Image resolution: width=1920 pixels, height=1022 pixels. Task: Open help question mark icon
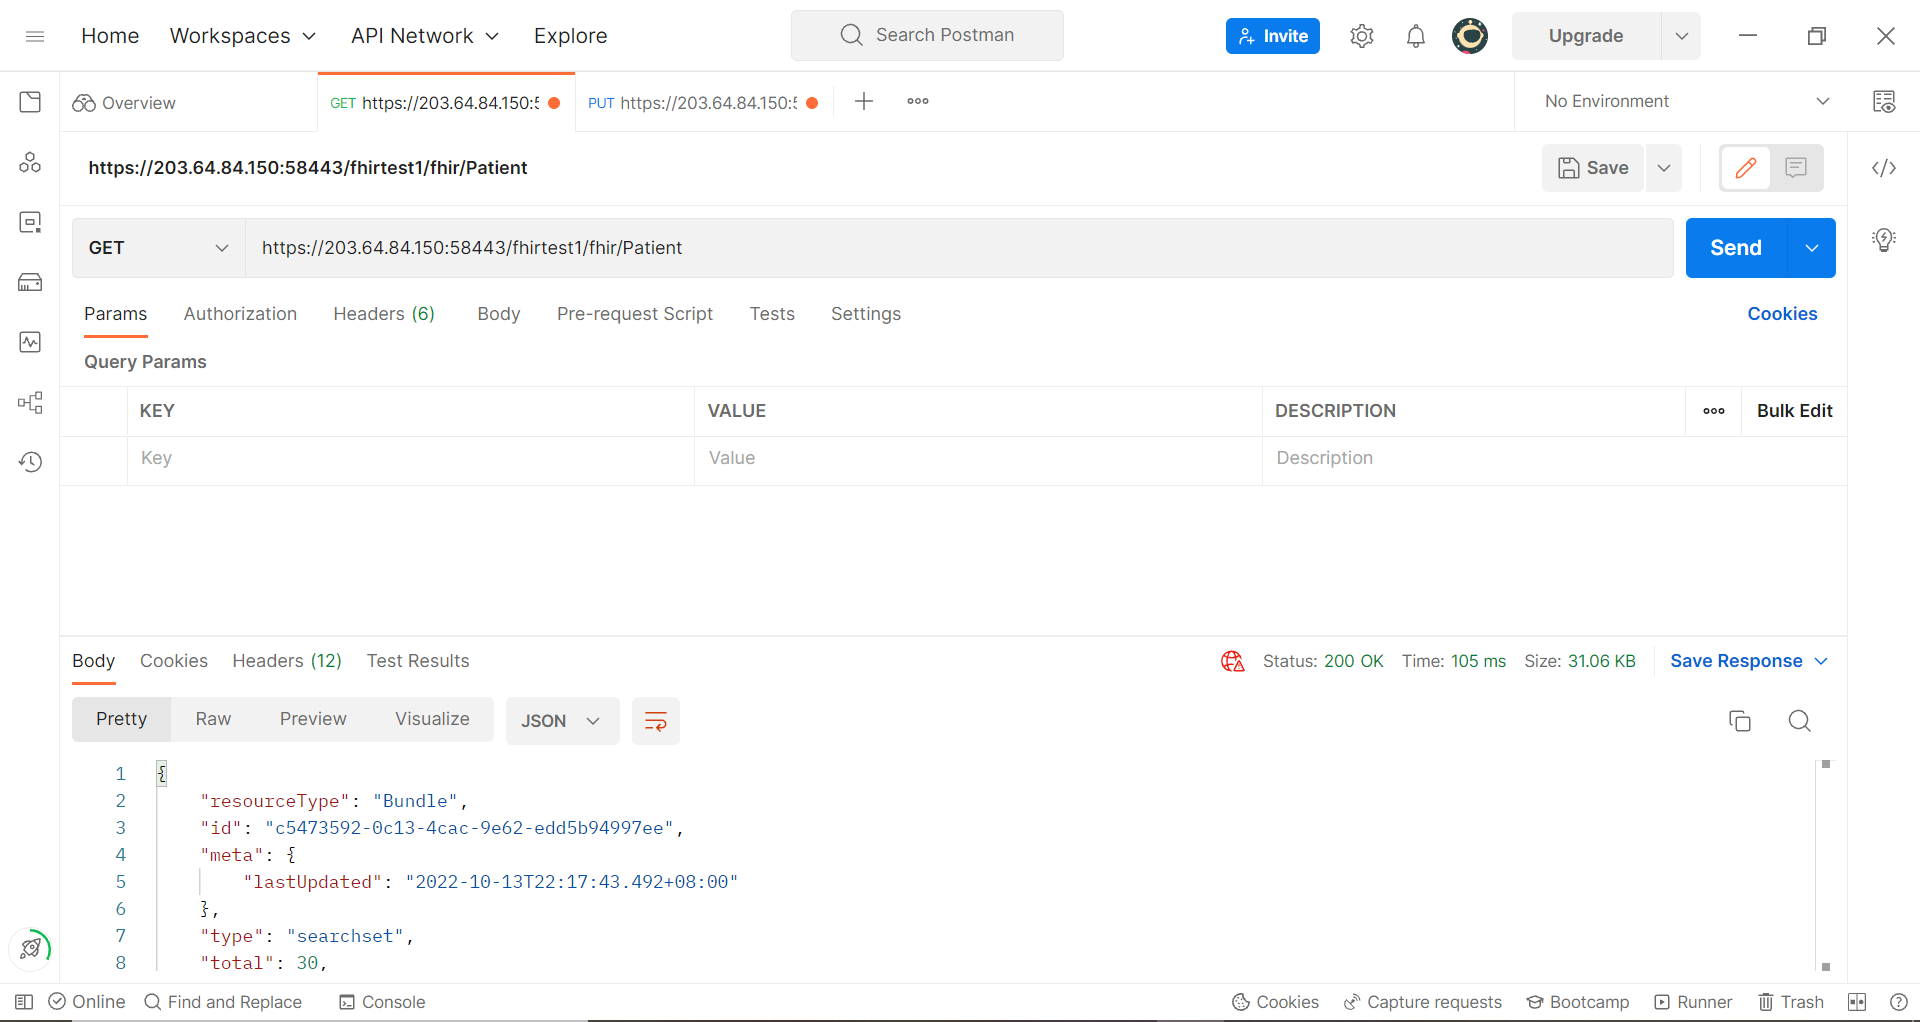pyautogui.click(x=1899, y=1002)
